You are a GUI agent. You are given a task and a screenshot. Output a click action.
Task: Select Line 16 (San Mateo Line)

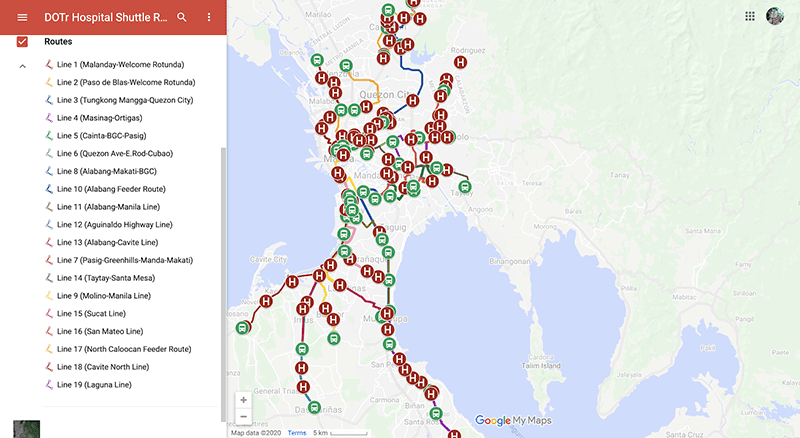pos(100,331)
